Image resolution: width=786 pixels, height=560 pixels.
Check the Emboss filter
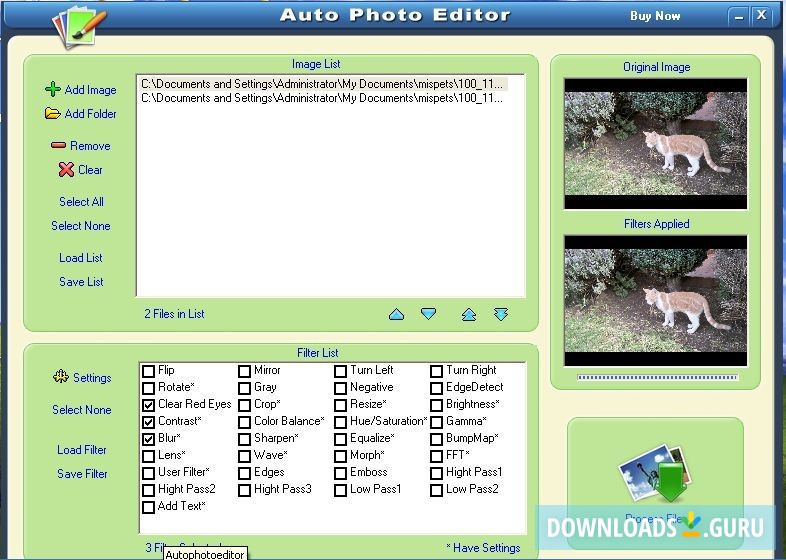coord(340,473)
